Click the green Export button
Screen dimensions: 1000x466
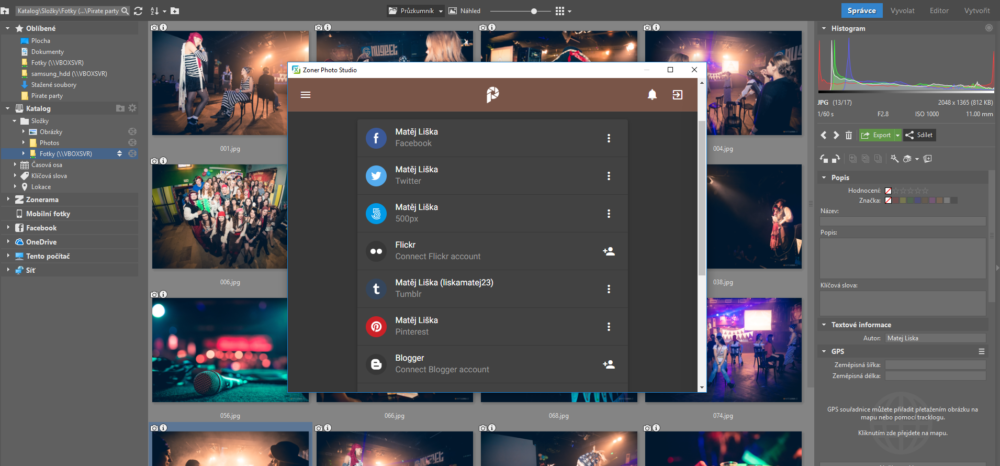[876, 135]
